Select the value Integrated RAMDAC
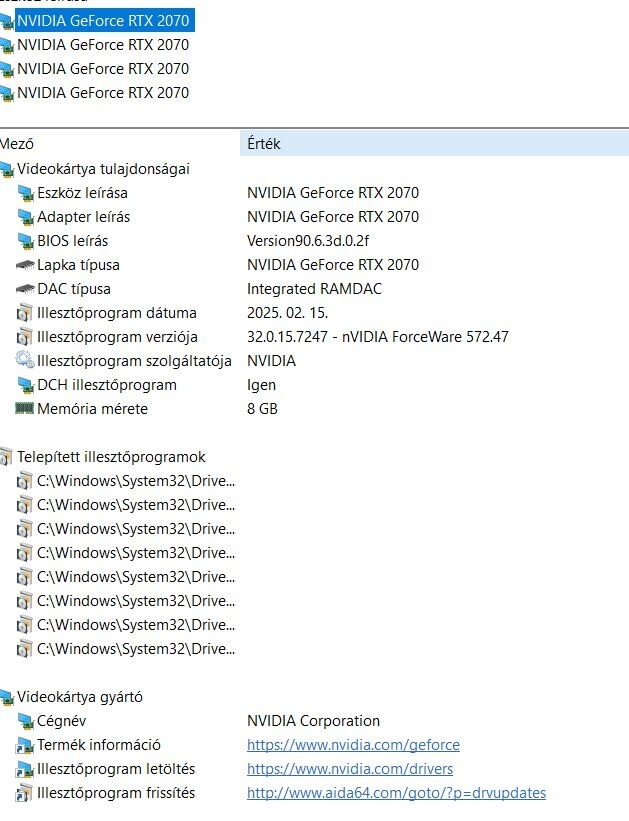The image size is (629, 821). tap(314, 289)
